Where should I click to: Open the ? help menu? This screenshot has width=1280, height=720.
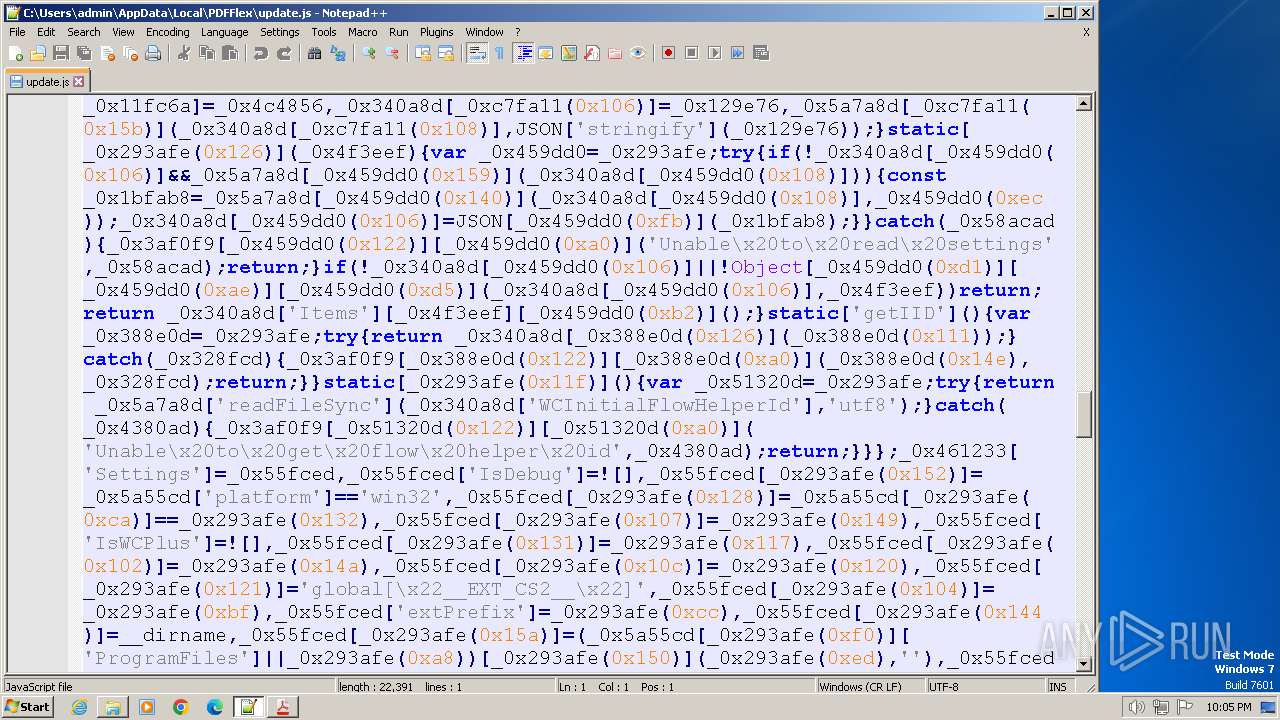517,32
